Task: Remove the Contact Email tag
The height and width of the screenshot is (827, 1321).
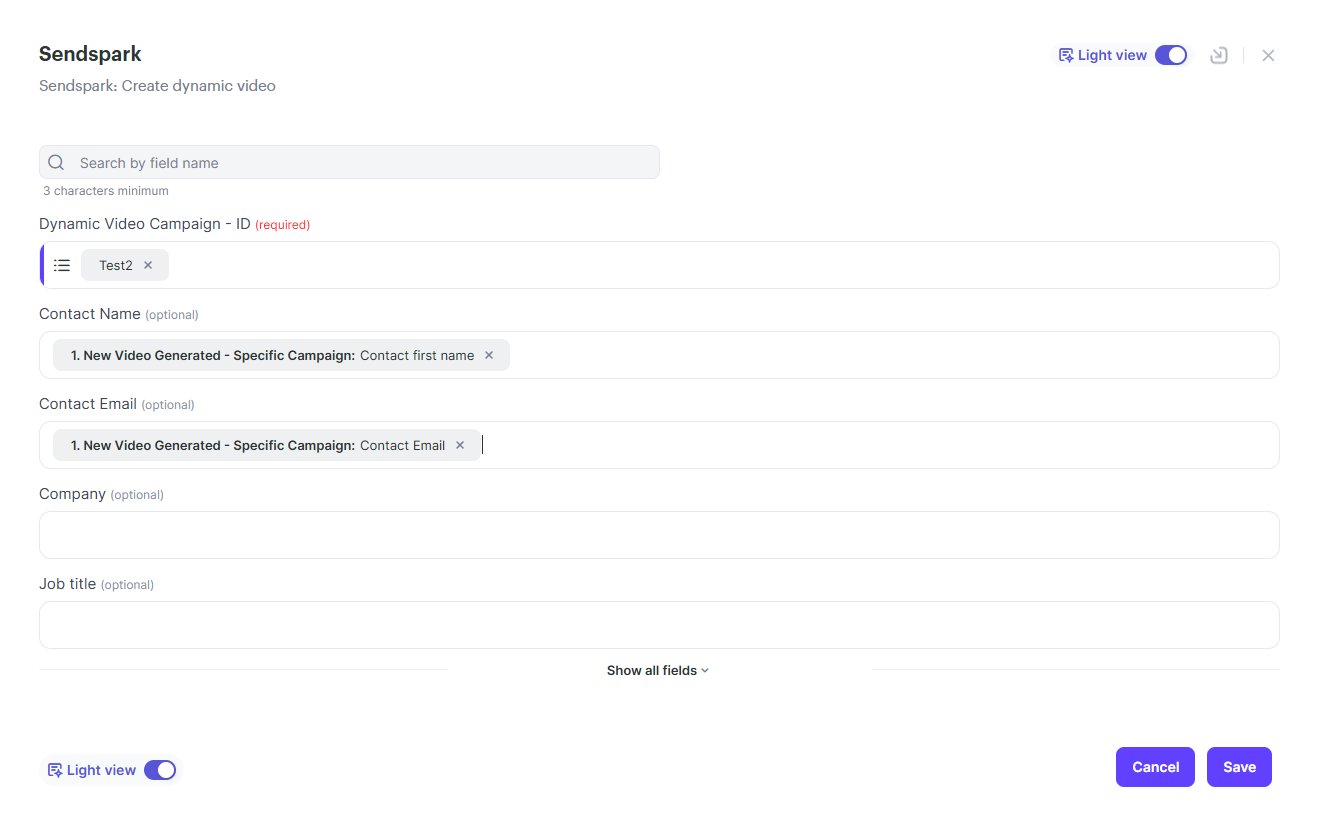Action: [460, 445]
